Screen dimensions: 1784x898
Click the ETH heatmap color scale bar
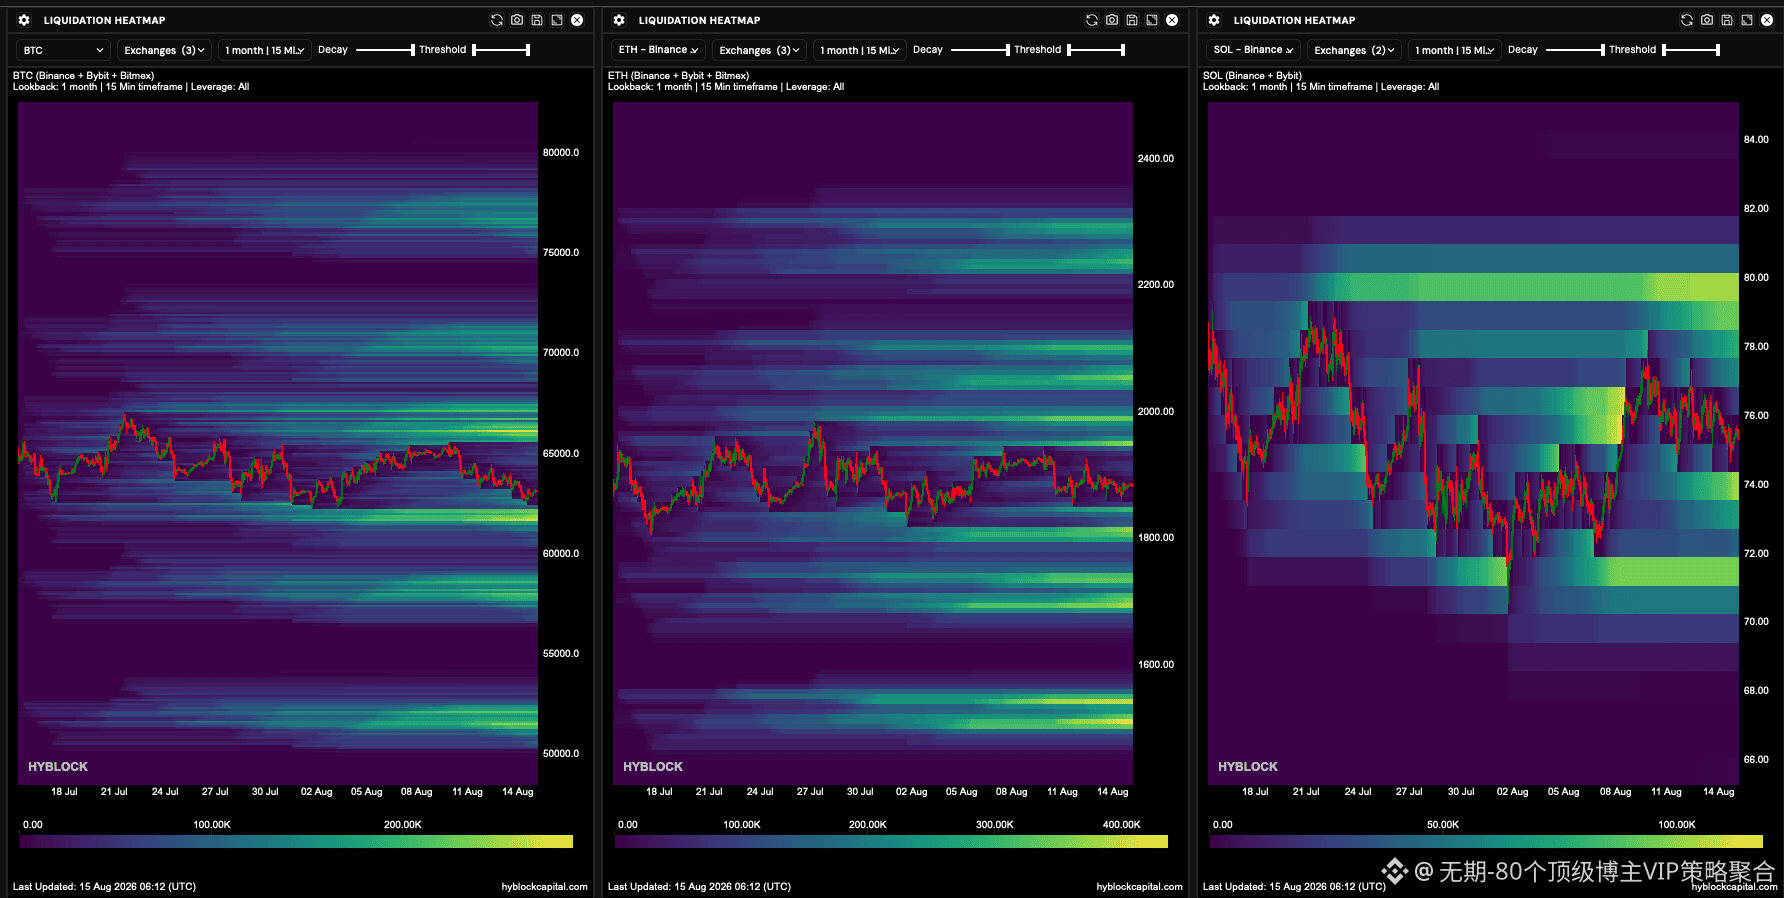891,842
